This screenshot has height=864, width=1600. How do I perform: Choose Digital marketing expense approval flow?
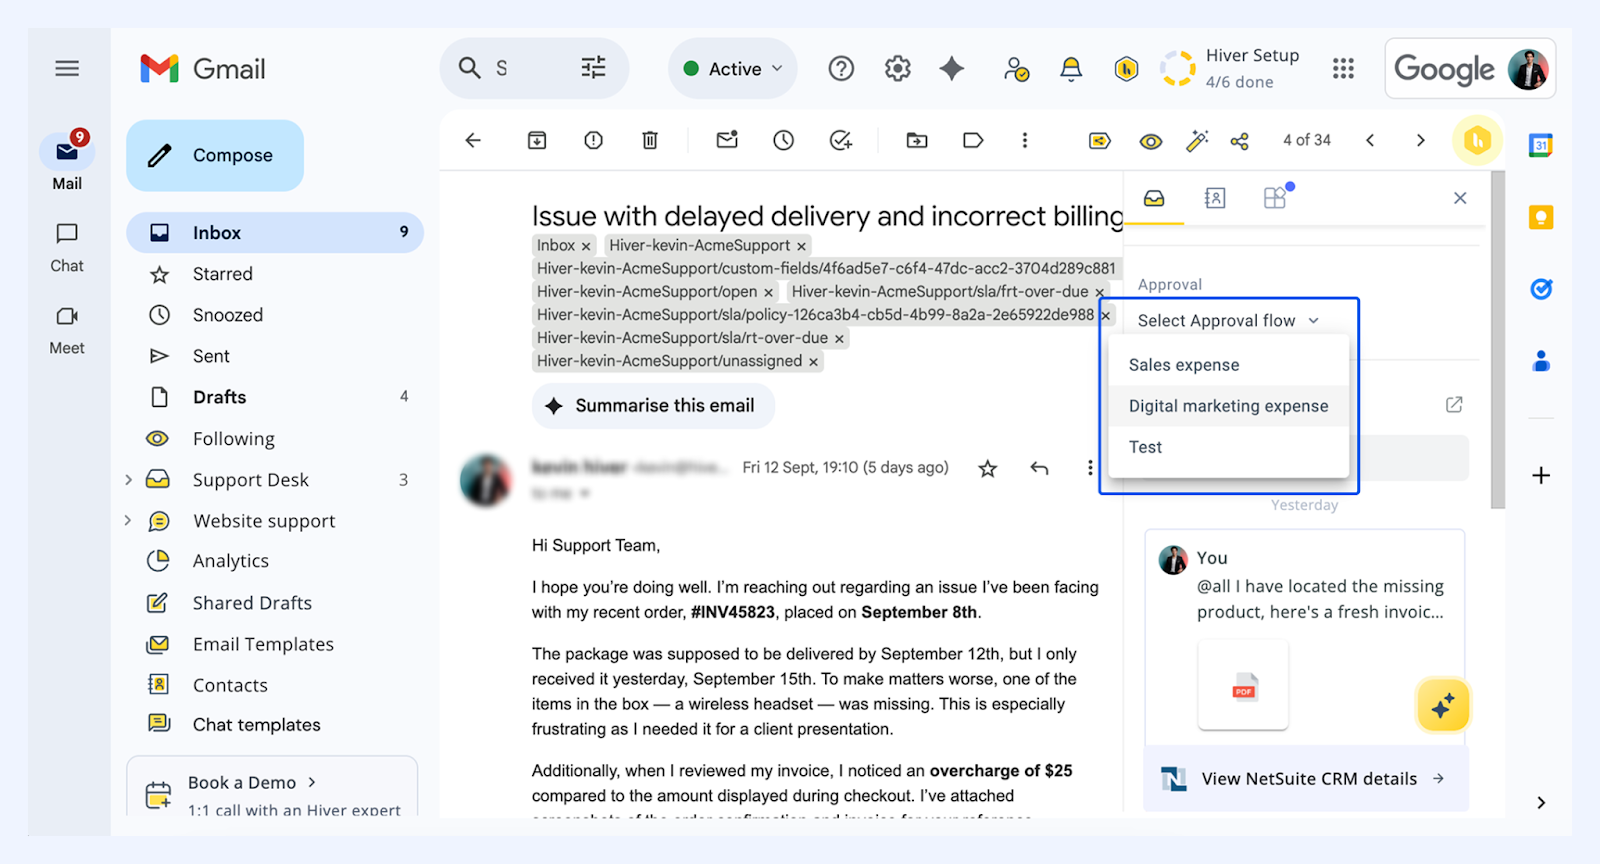tap(1229, 406)
